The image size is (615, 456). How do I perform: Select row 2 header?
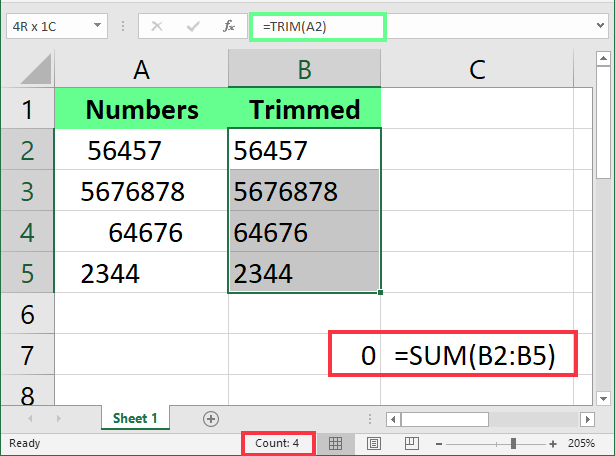[27, 150]
